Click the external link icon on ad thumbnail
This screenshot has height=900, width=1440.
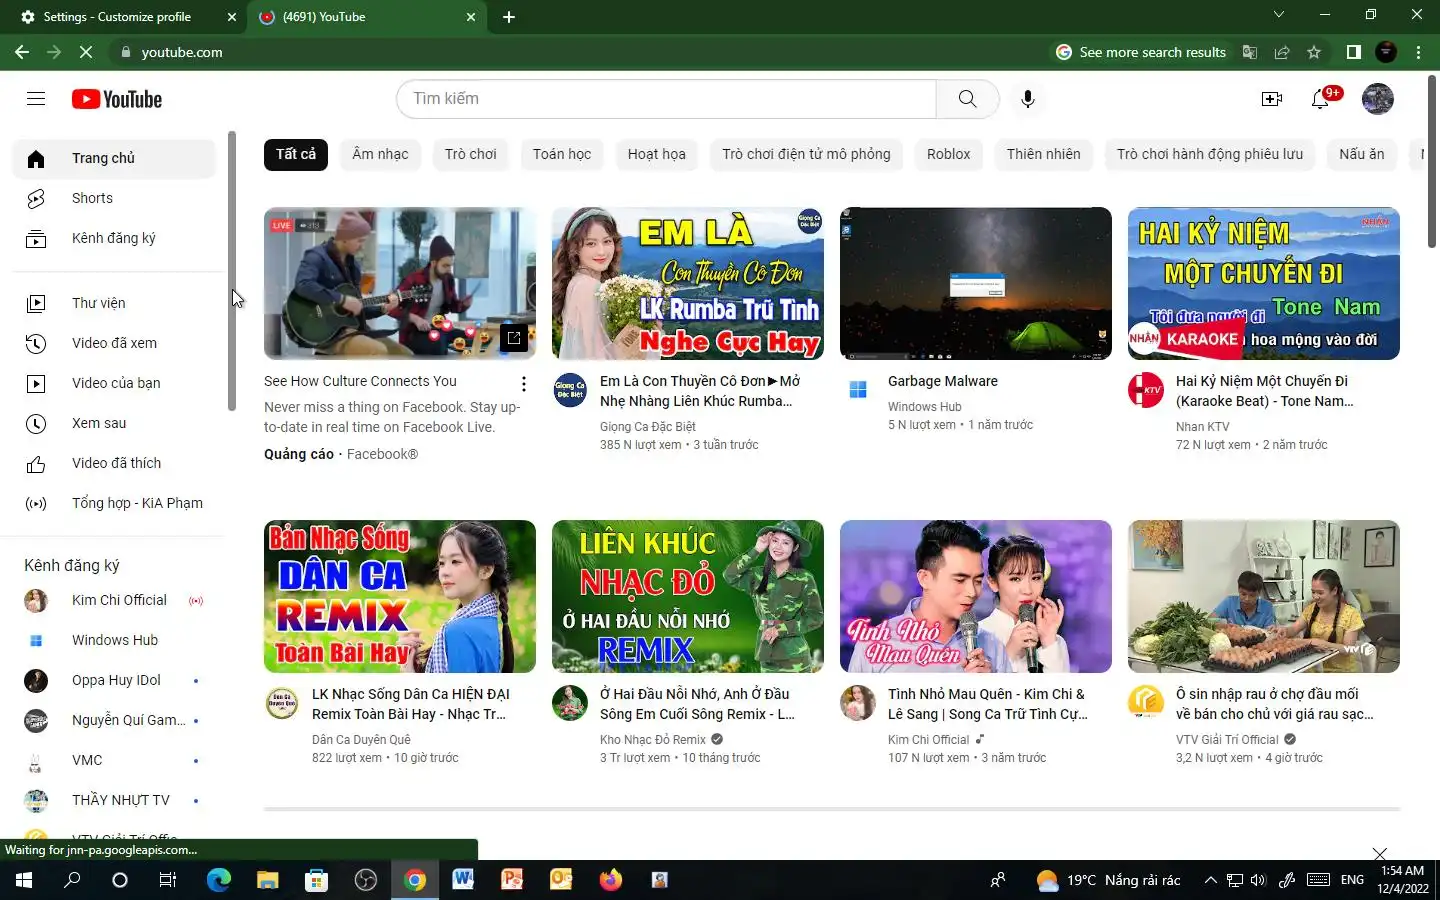pos(513,338)
